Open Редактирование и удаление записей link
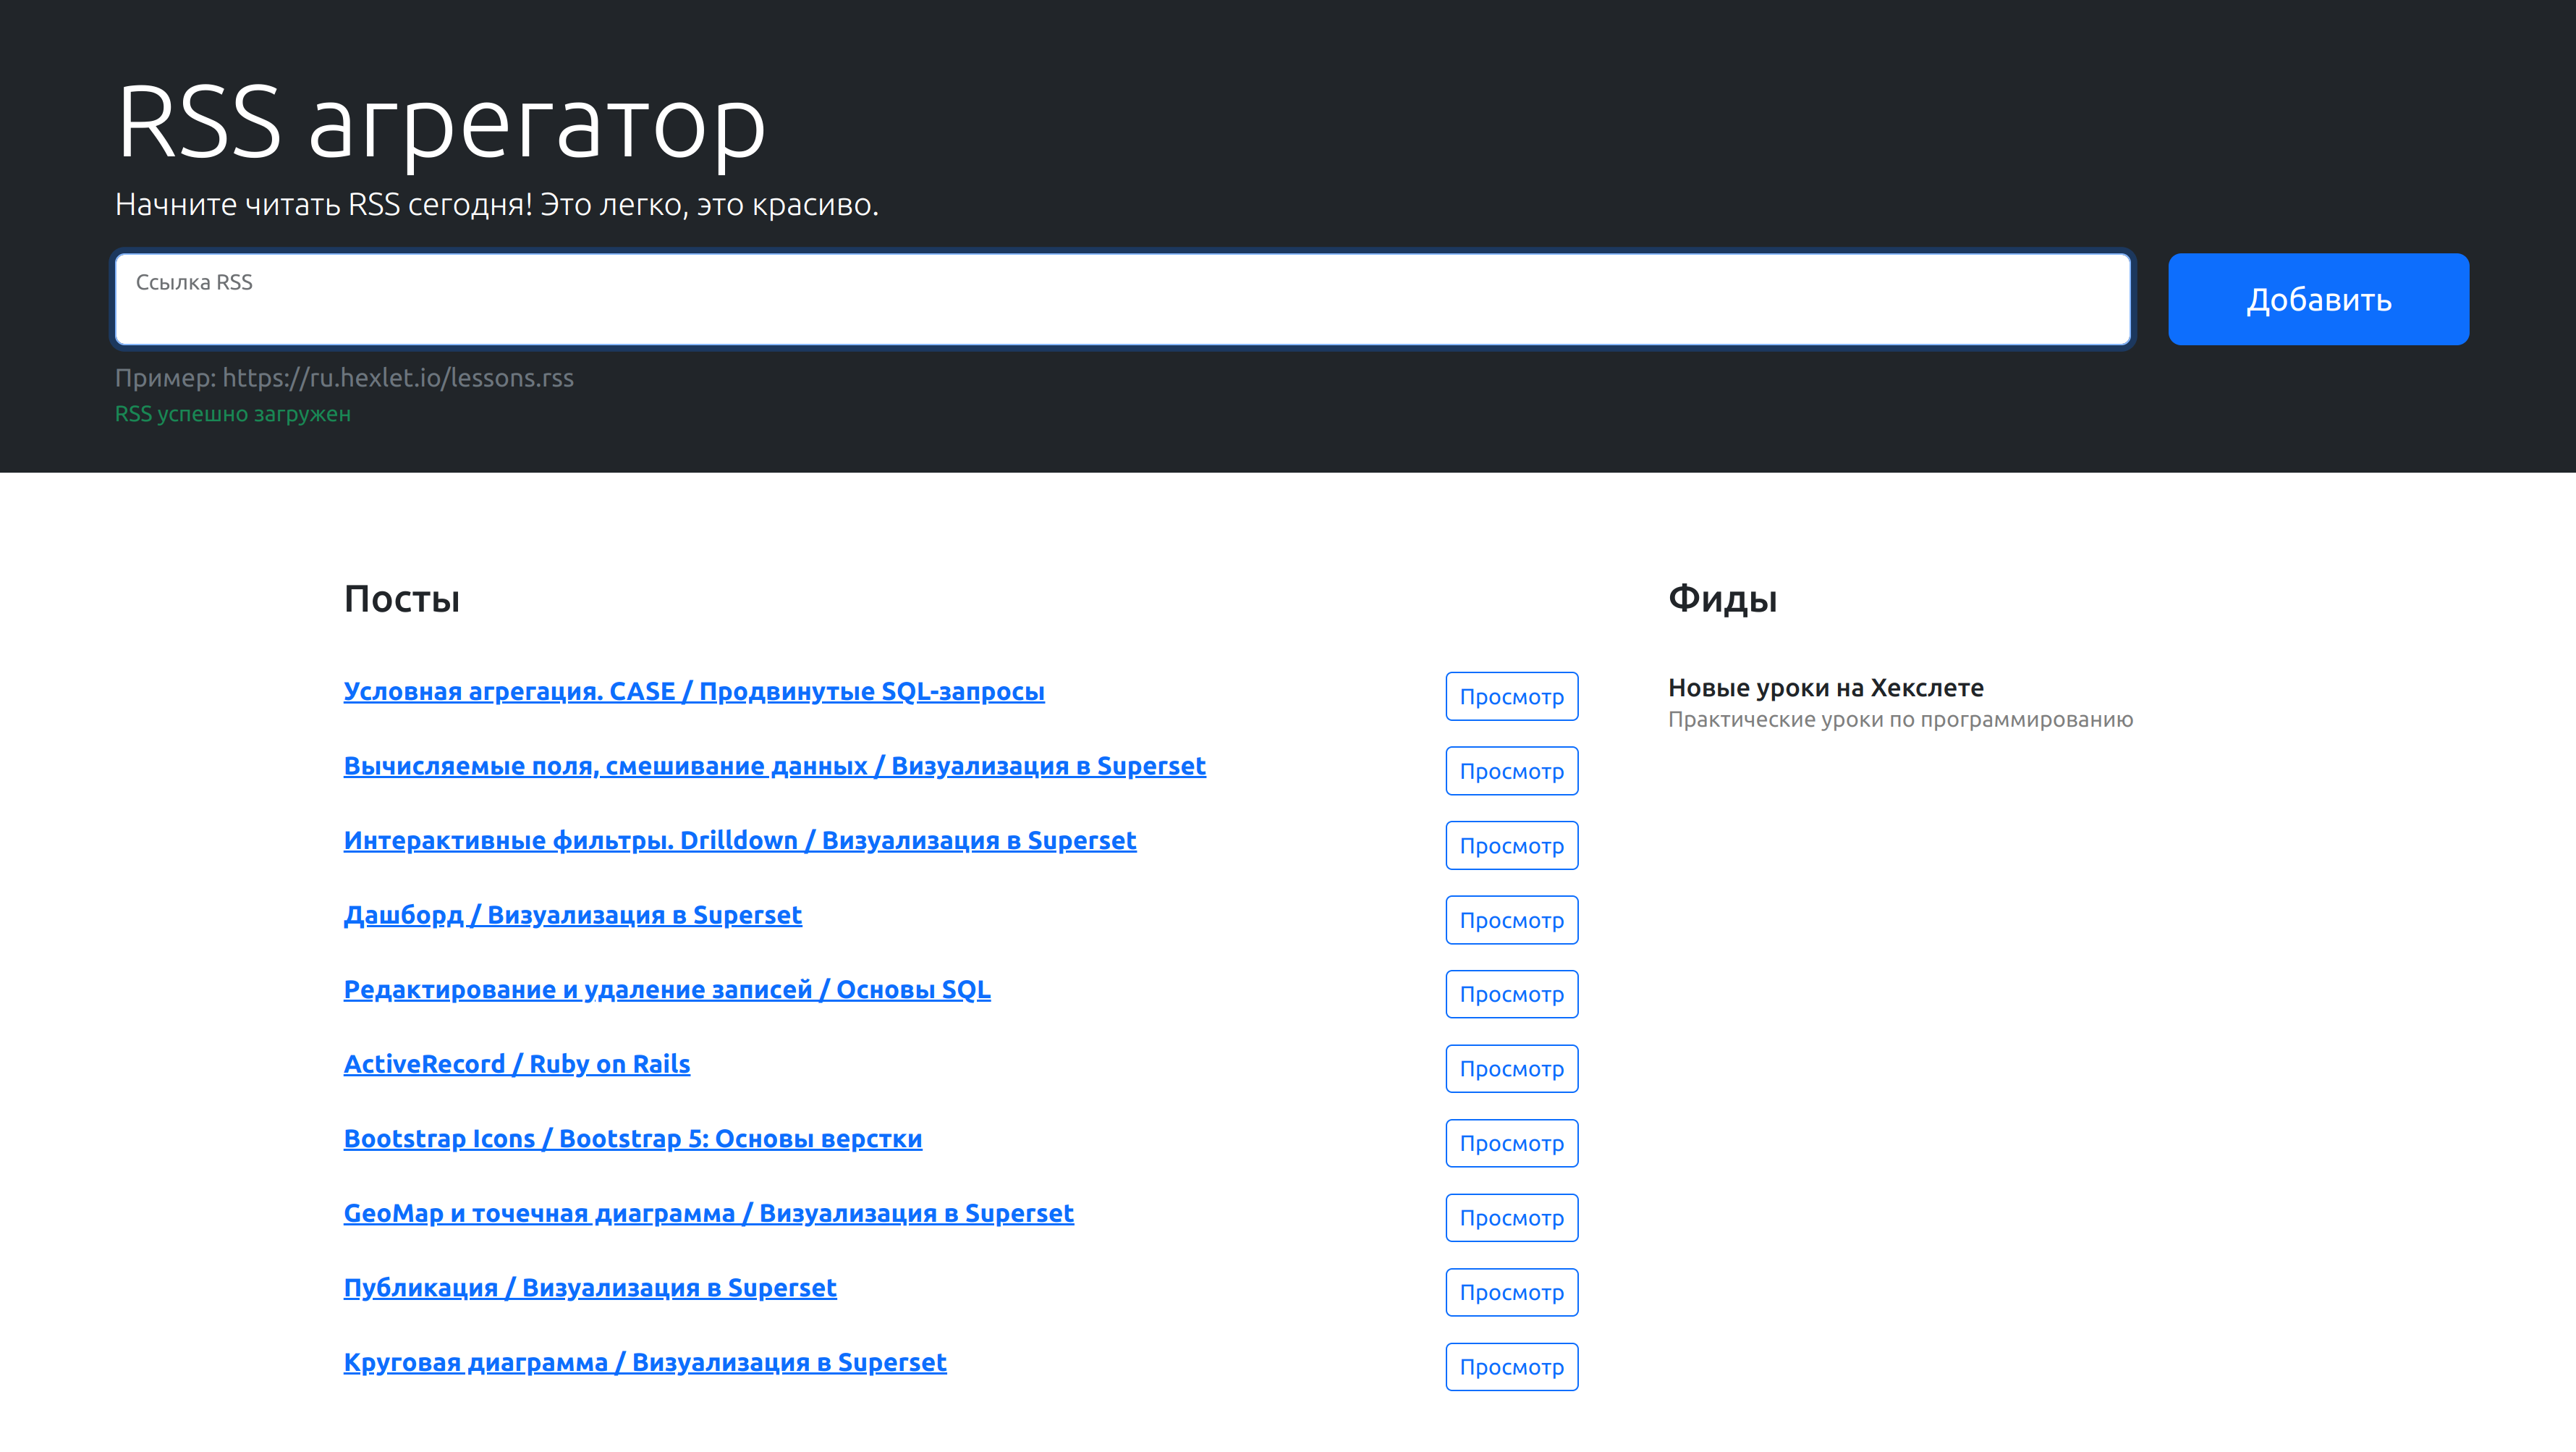The height and width of the screenshot is (1452, 2576). 666,989
